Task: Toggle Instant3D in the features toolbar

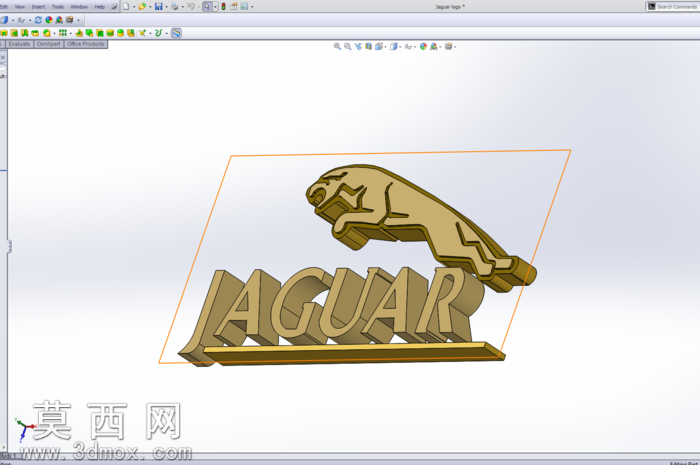Action: [x=176, y=33]
